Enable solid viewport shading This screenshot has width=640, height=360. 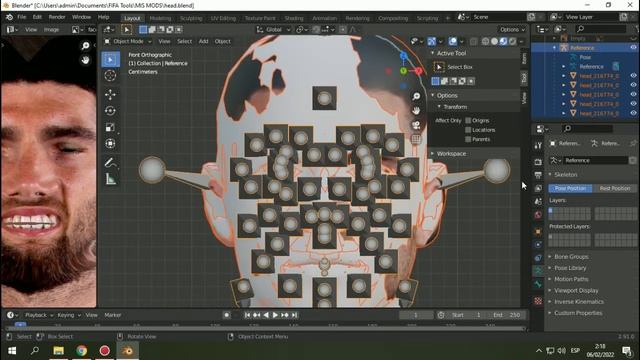point(494,41)
